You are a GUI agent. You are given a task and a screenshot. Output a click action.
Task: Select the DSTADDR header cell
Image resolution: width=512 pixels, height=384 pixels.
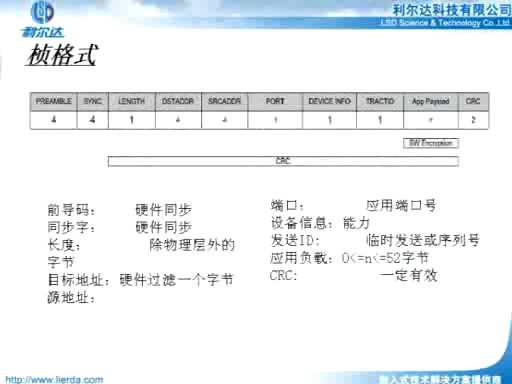click(178, 101)
